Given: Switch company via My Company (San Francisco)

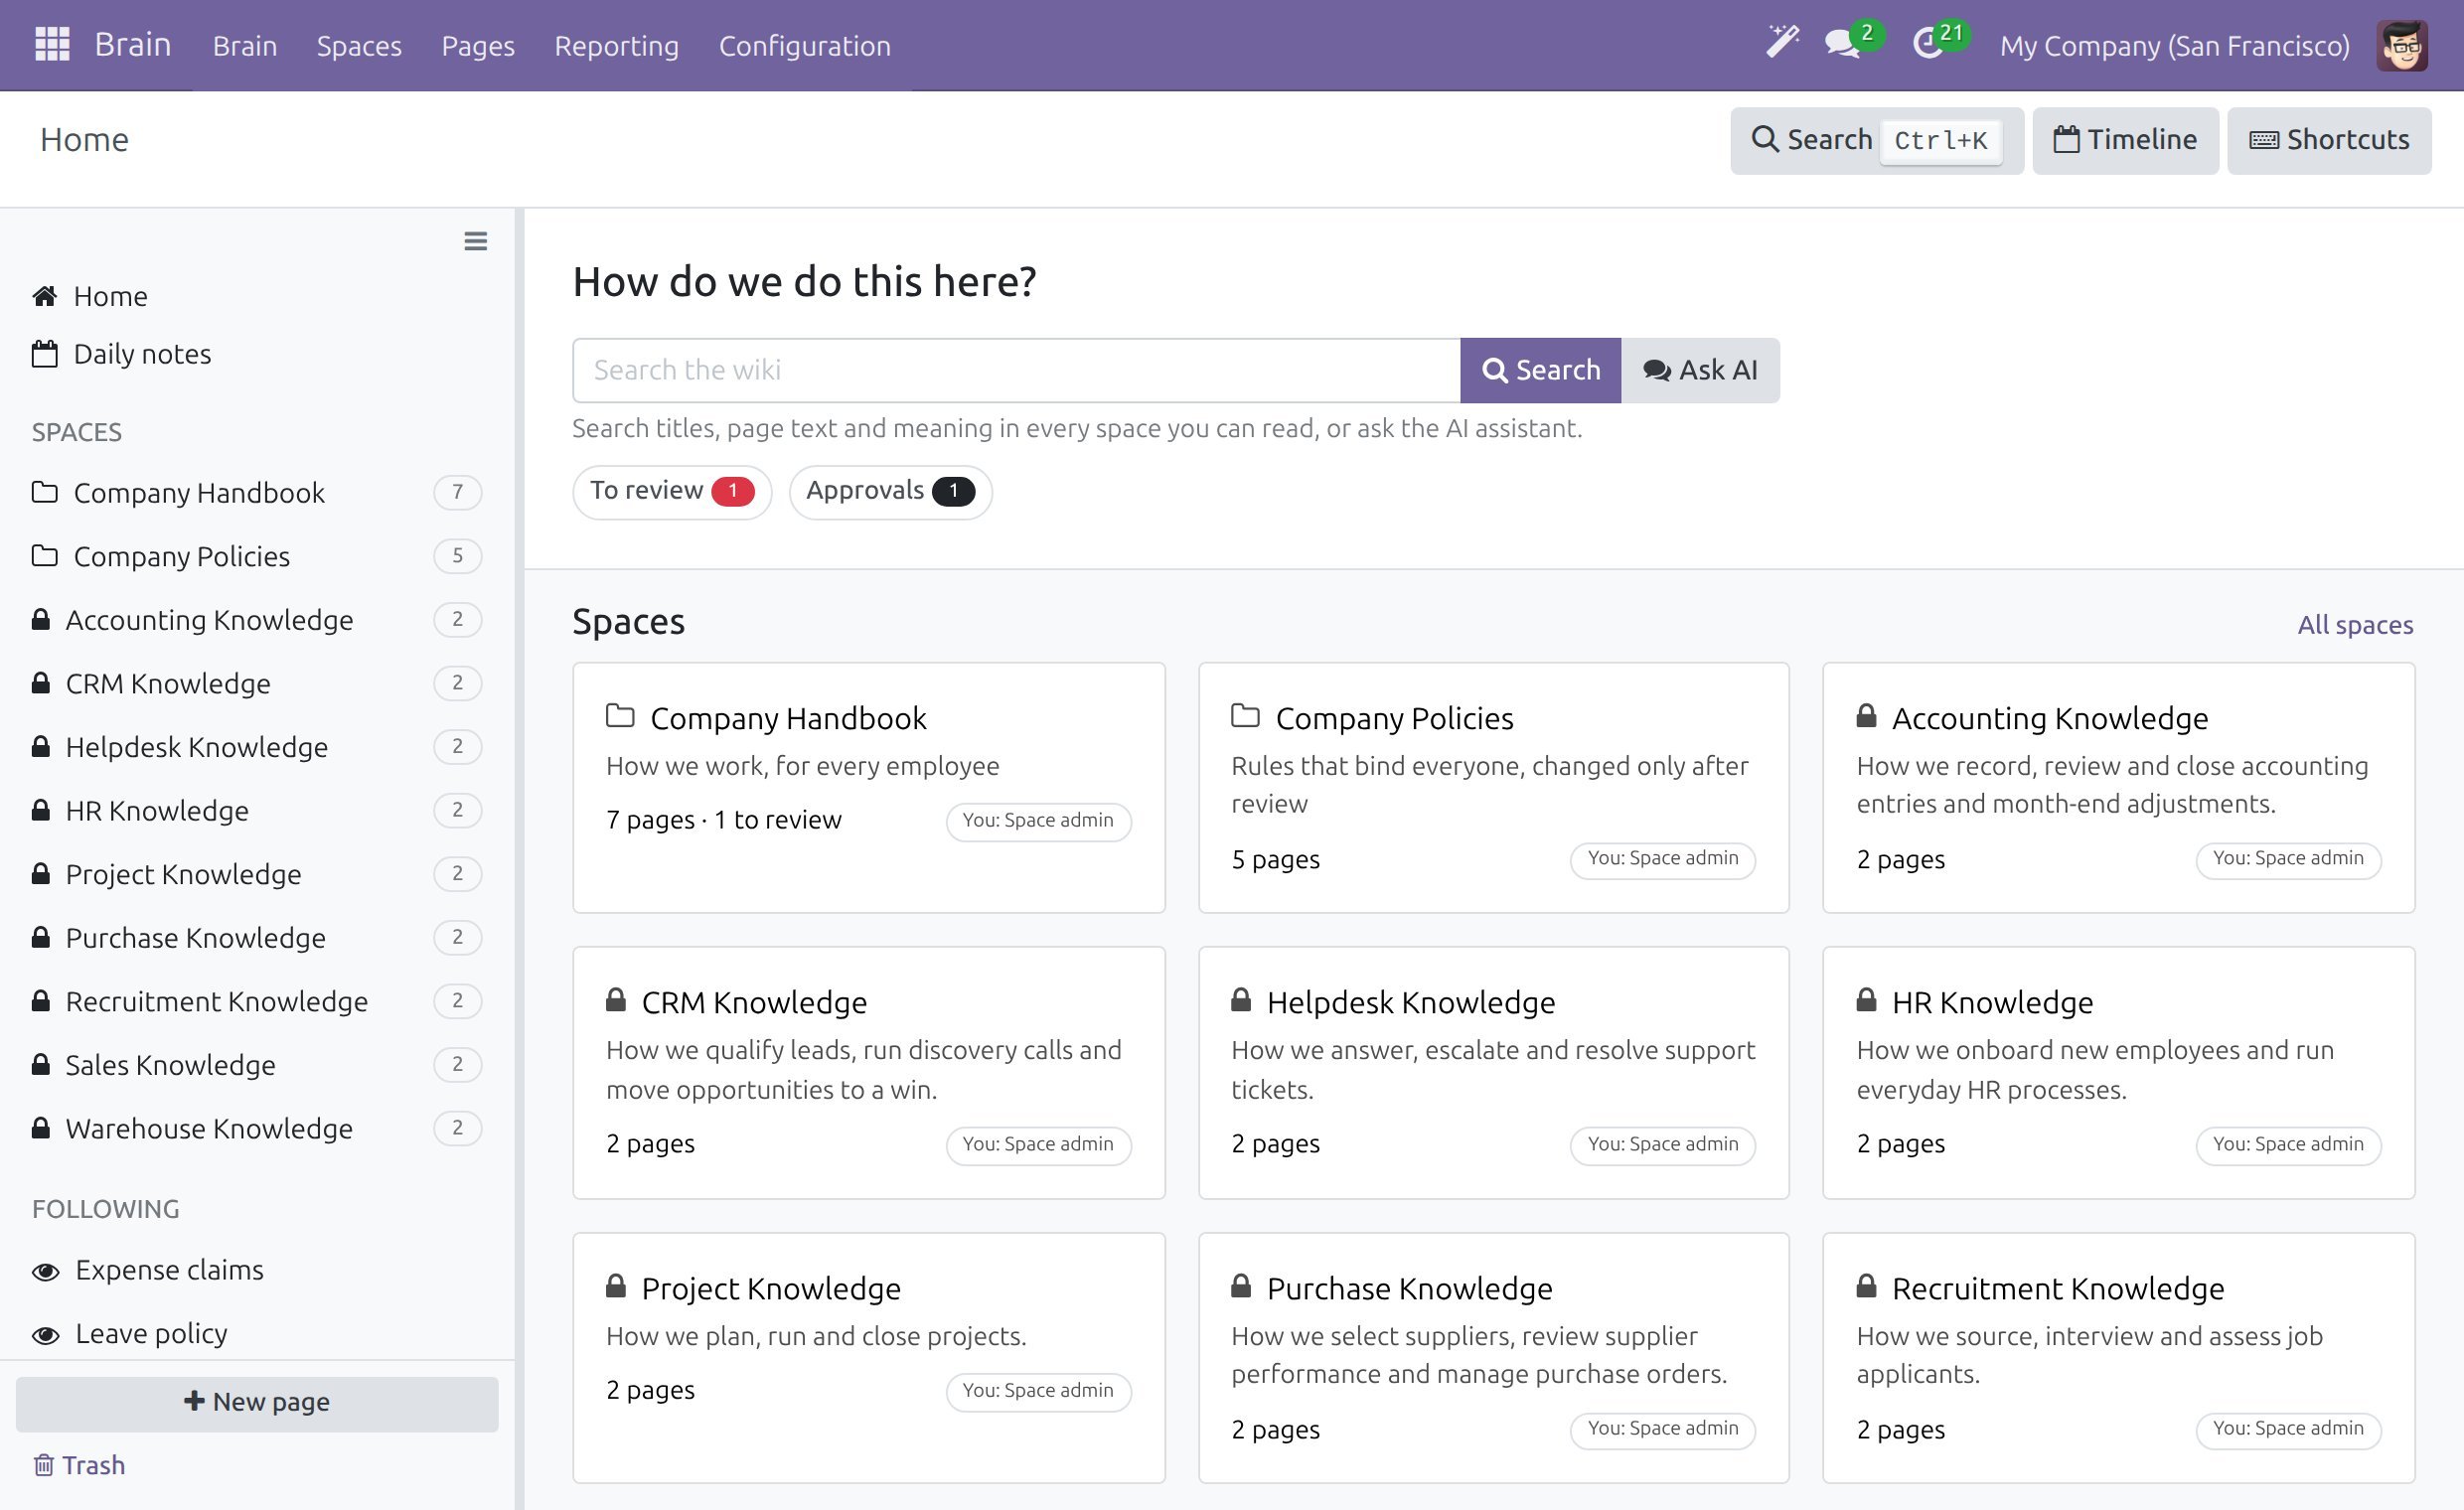Looking at the screenshot, I should click(2174, 46).
